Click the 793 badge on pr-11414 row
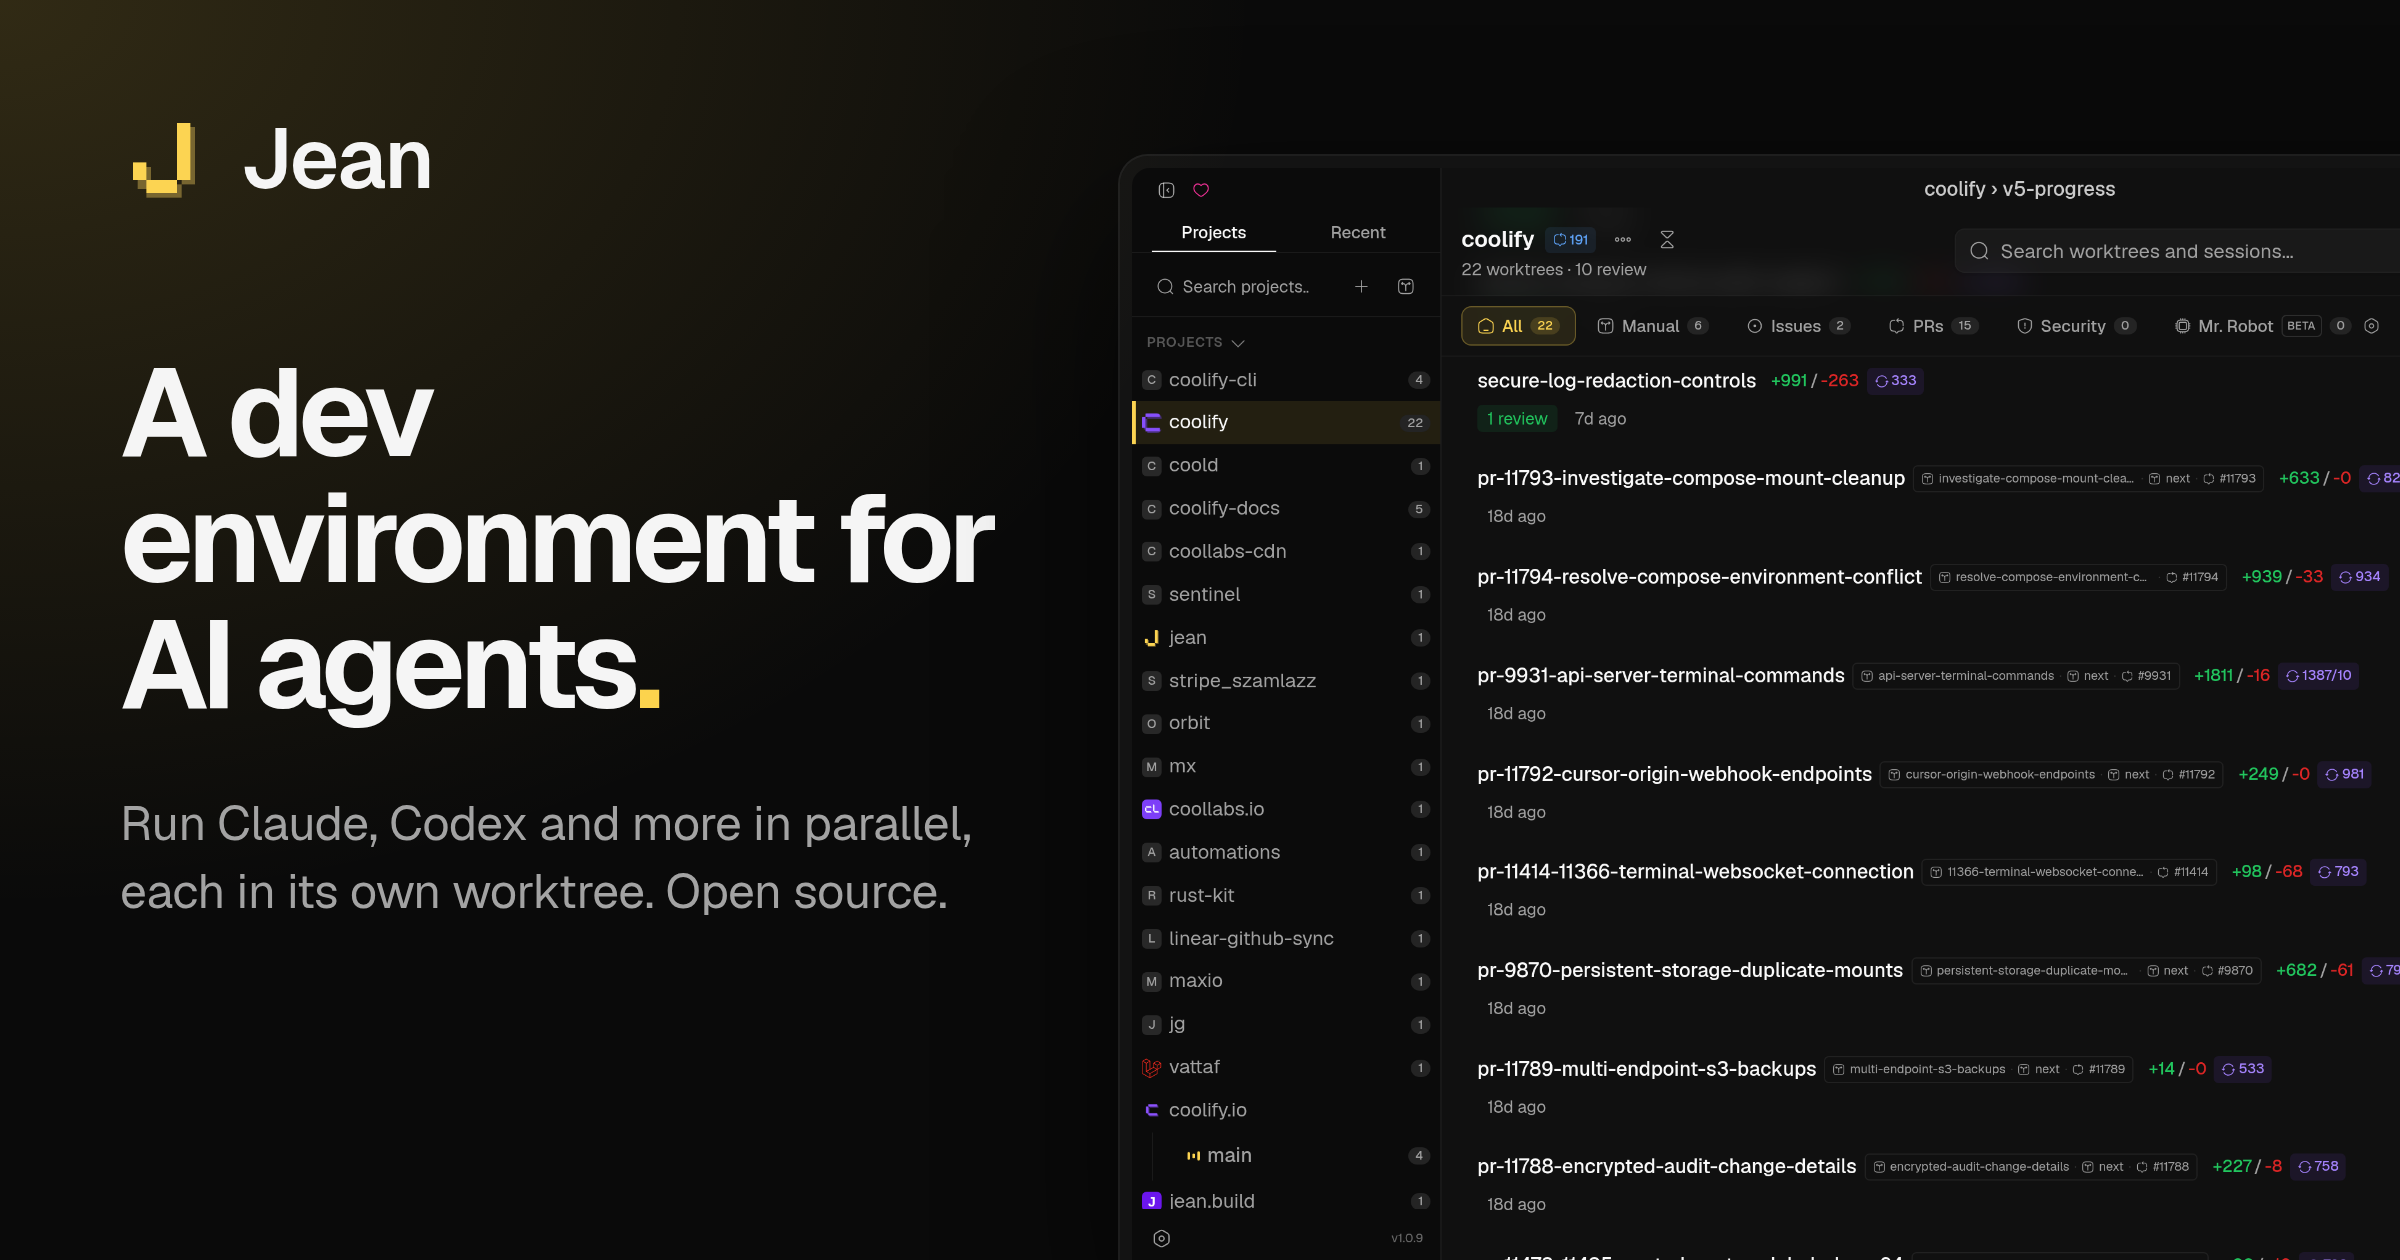The image size is (2400, 1260). tap(2338, 872)
